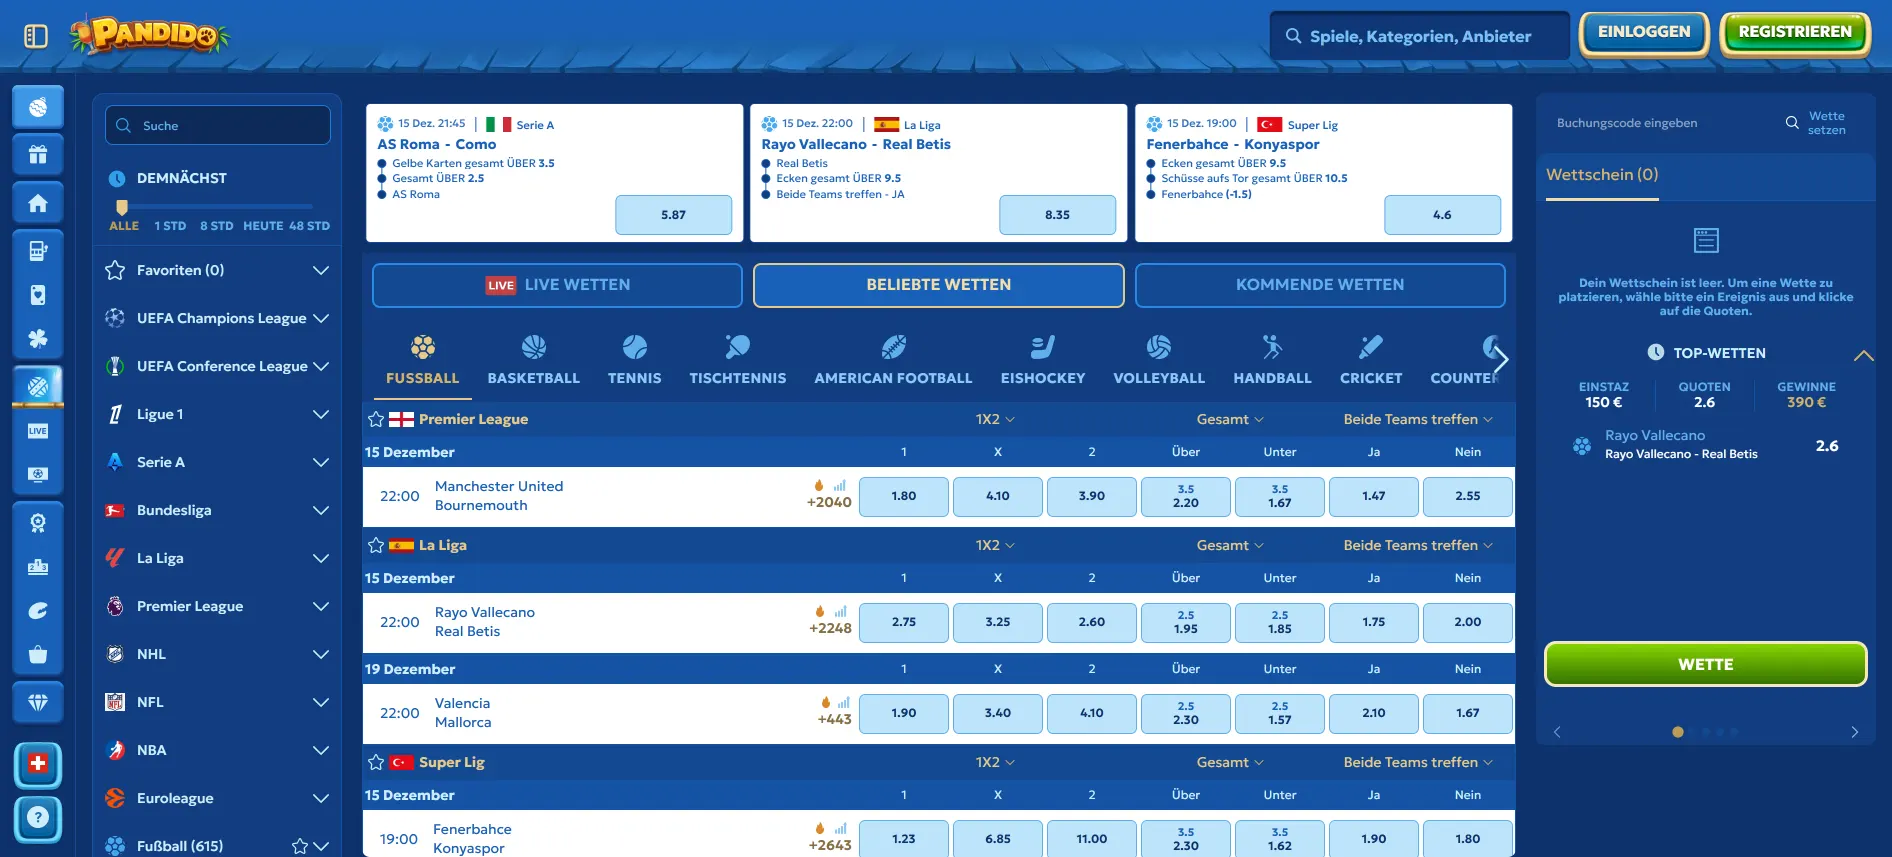Switch to the LIVE WETTEN tab
1892x857 pixels.
click(557, 285)
